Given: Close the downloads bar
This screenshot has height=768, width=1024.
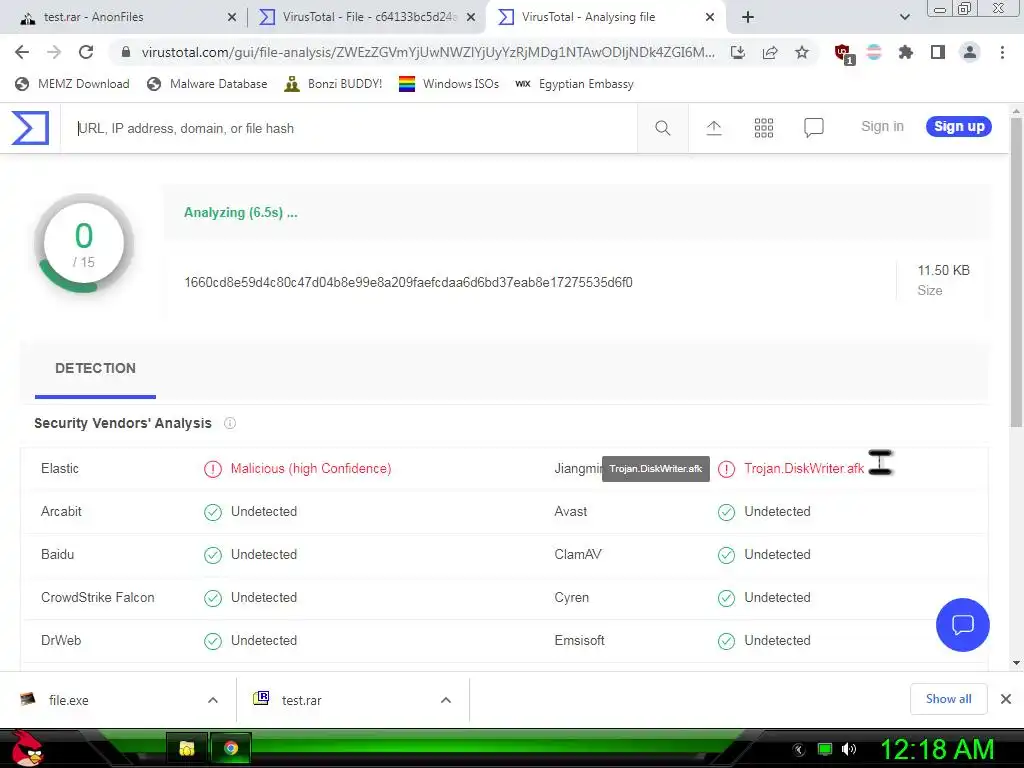Looking at the screenshot, I should 1006,699.
